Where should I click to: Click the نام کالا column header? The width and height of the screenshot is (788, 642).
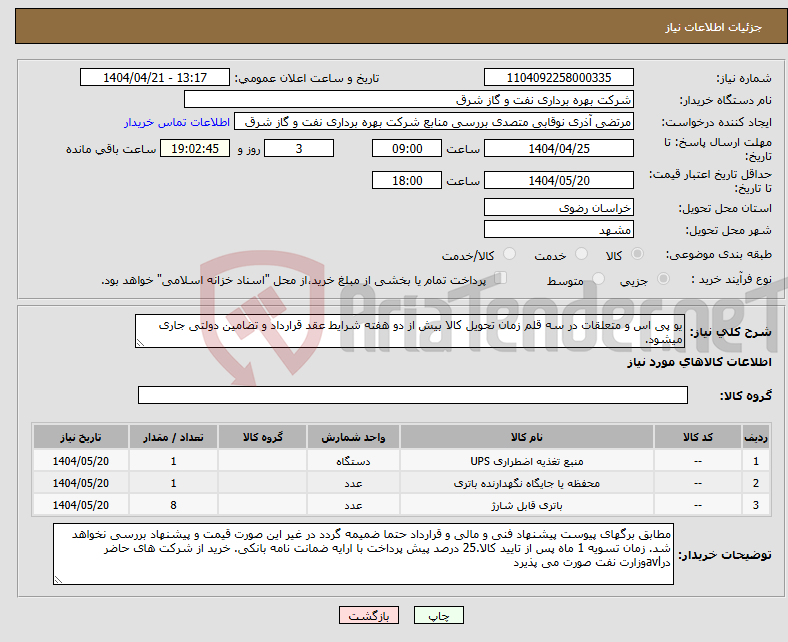coord(527,437)
